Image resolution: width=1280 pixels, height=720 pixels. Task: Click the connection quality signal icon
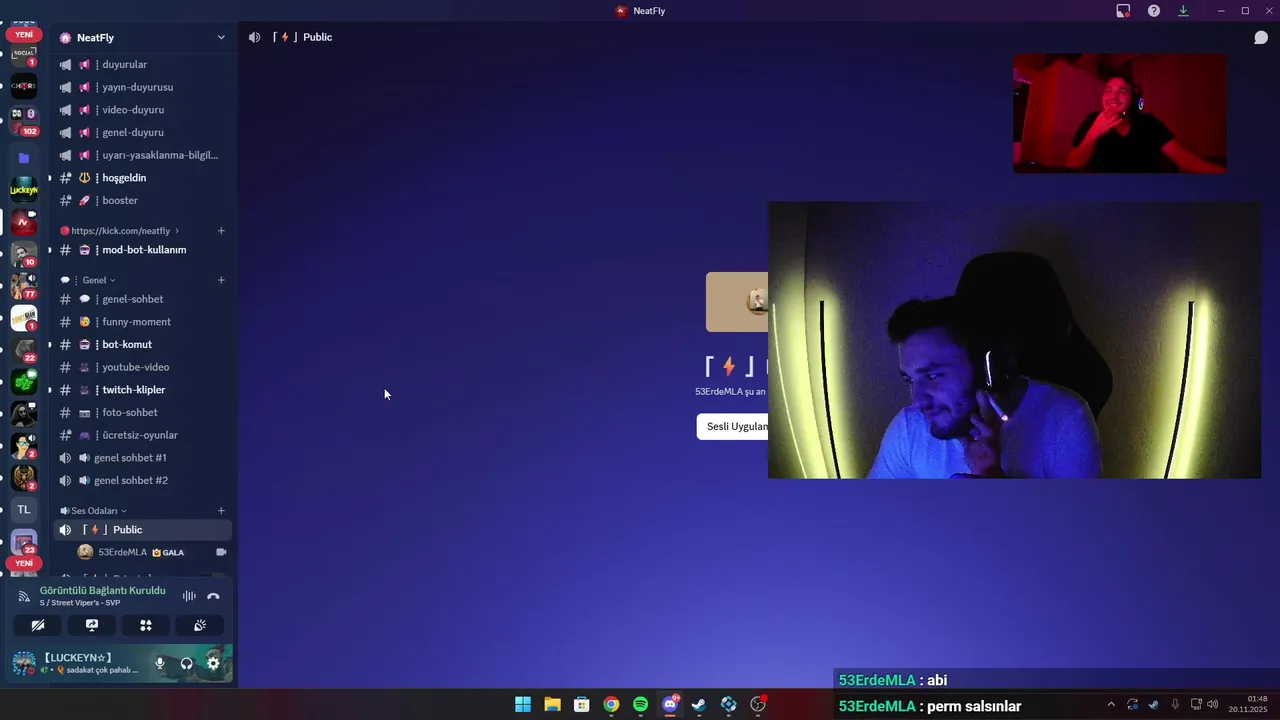(x=24, y=596)
